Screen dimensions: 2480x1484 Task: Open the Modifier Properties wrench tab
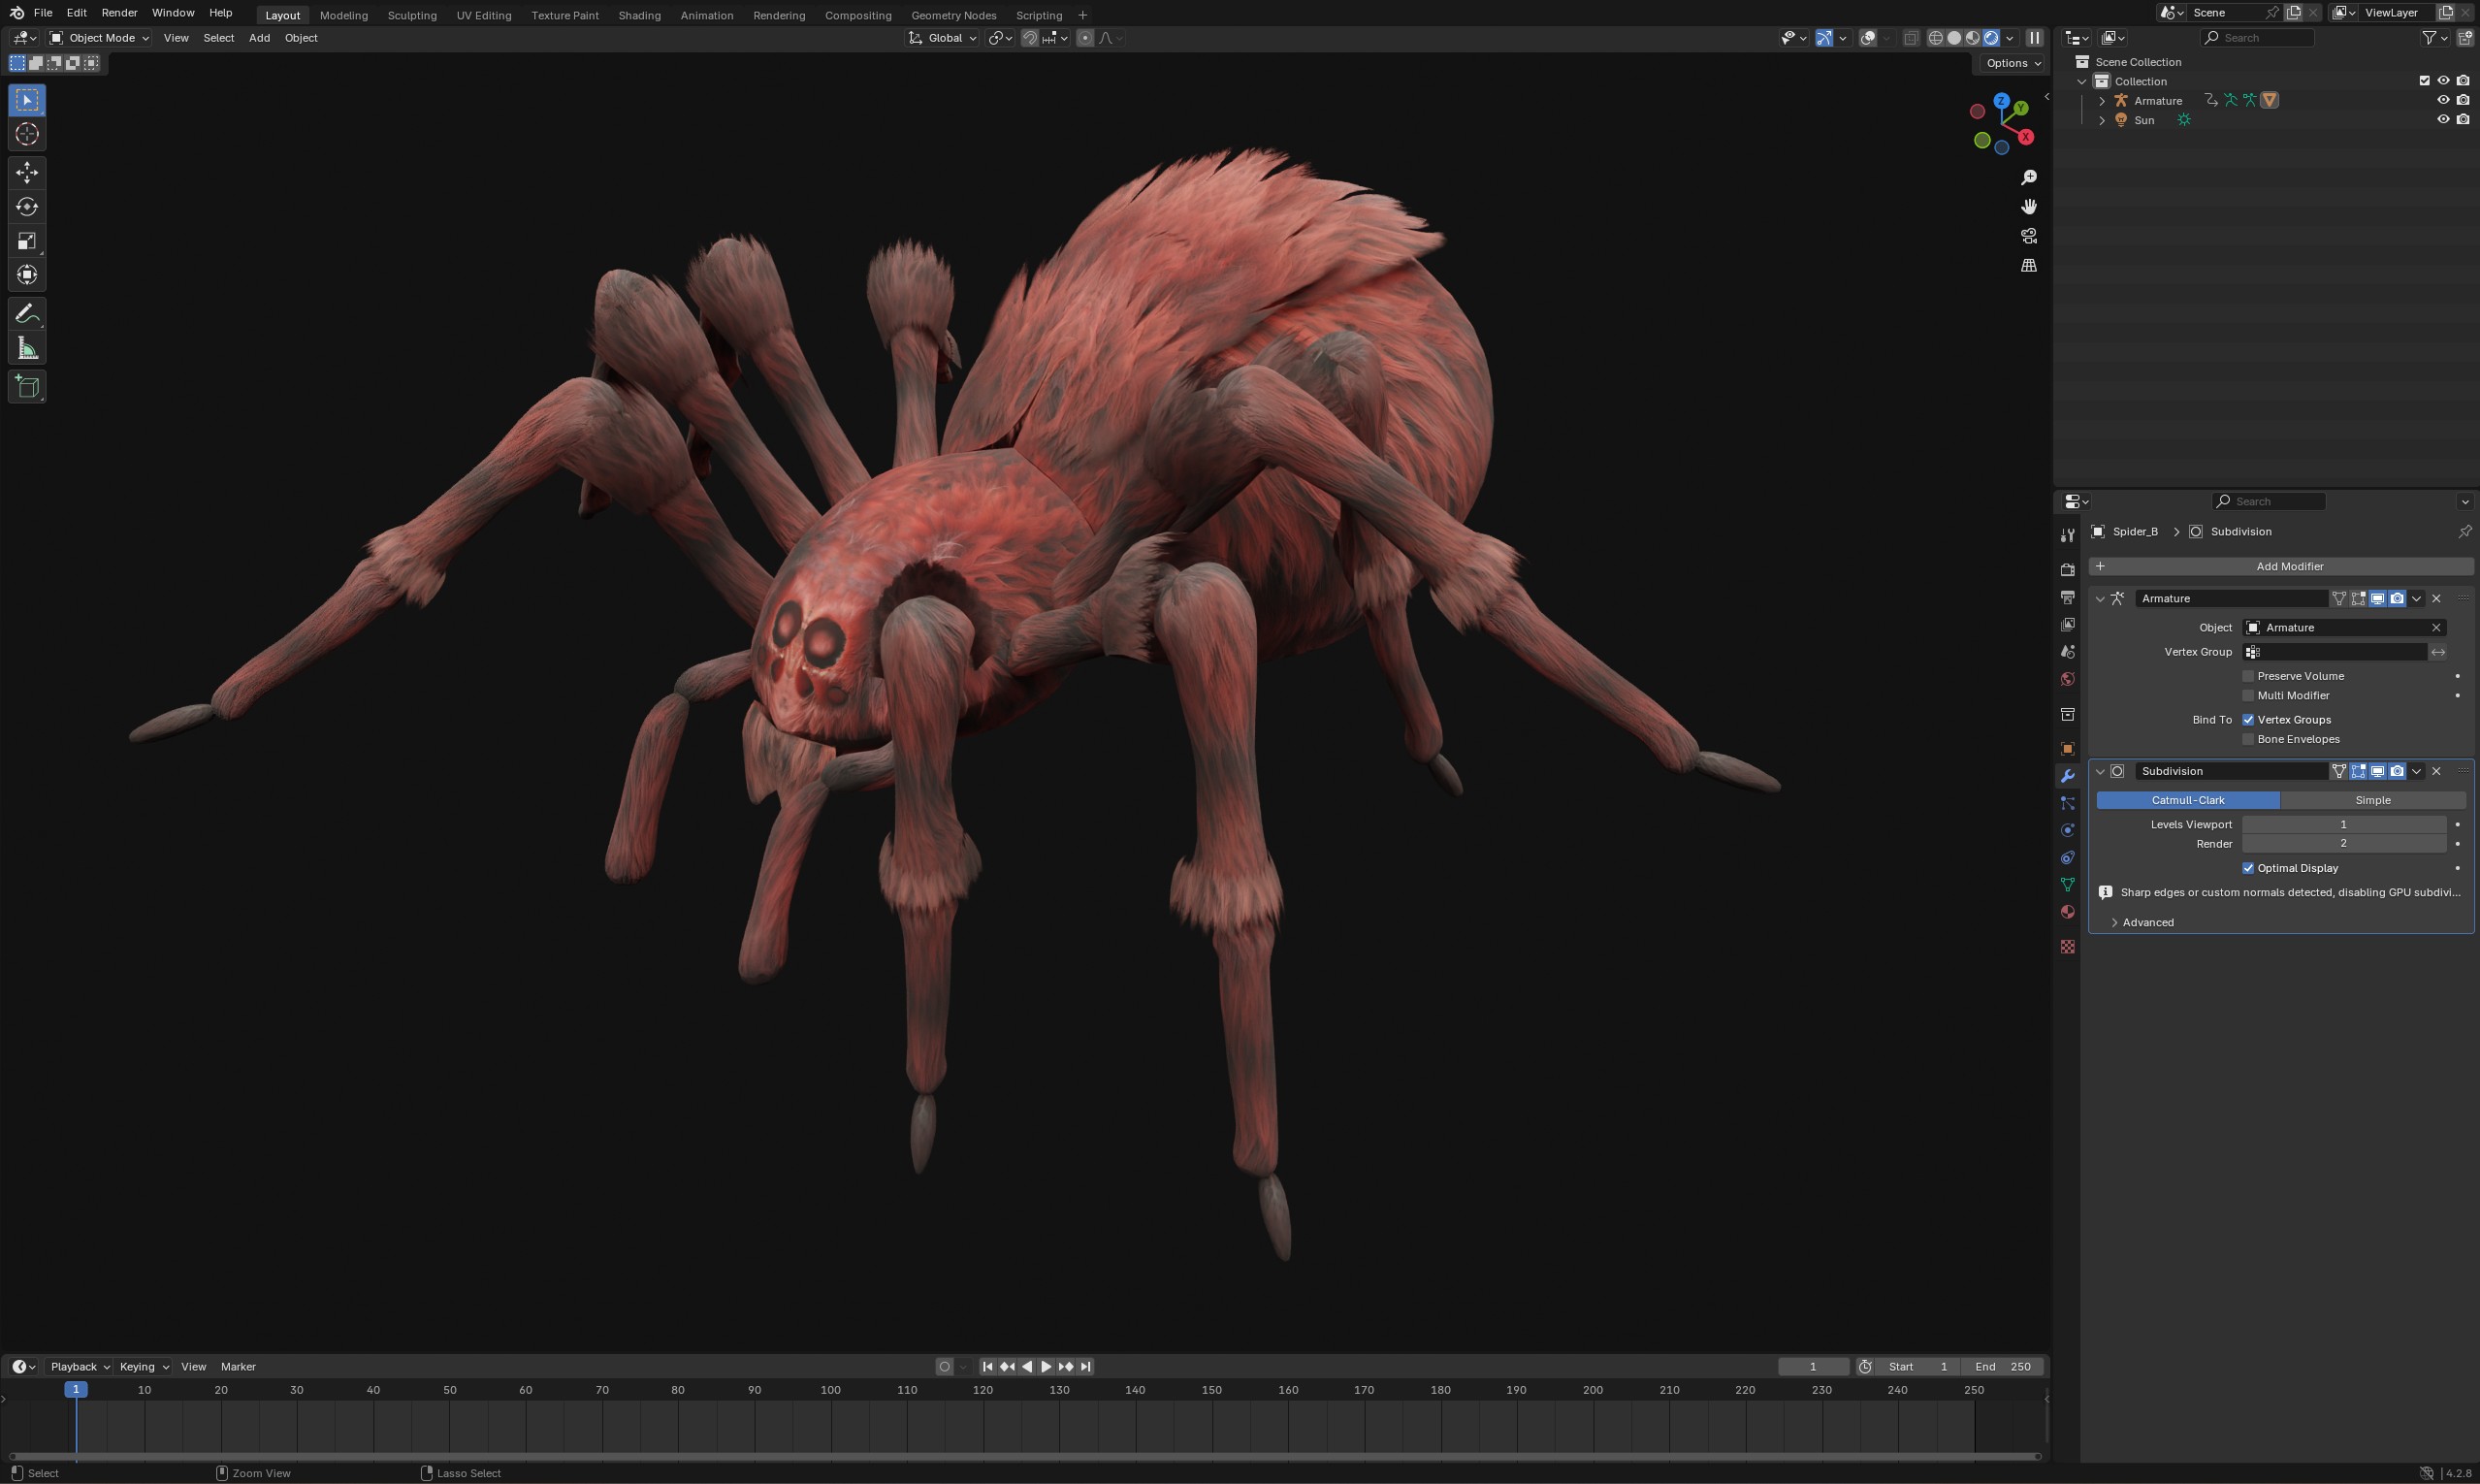coord(2066,776)
